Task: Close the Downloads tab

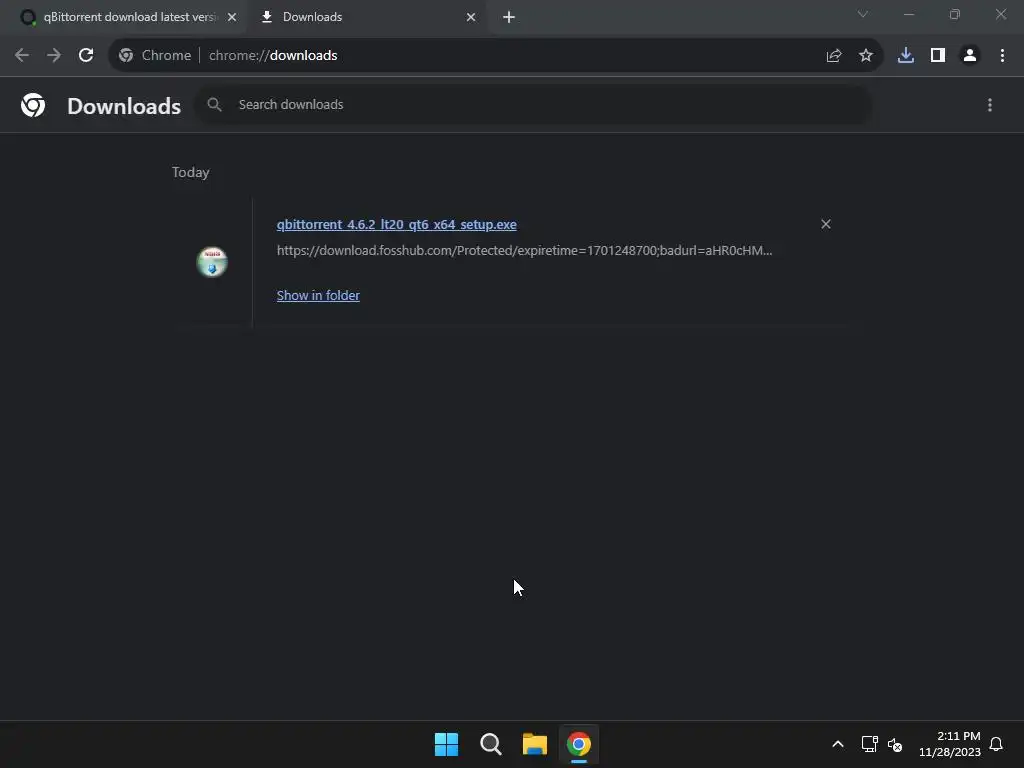Action: point(471,18)
